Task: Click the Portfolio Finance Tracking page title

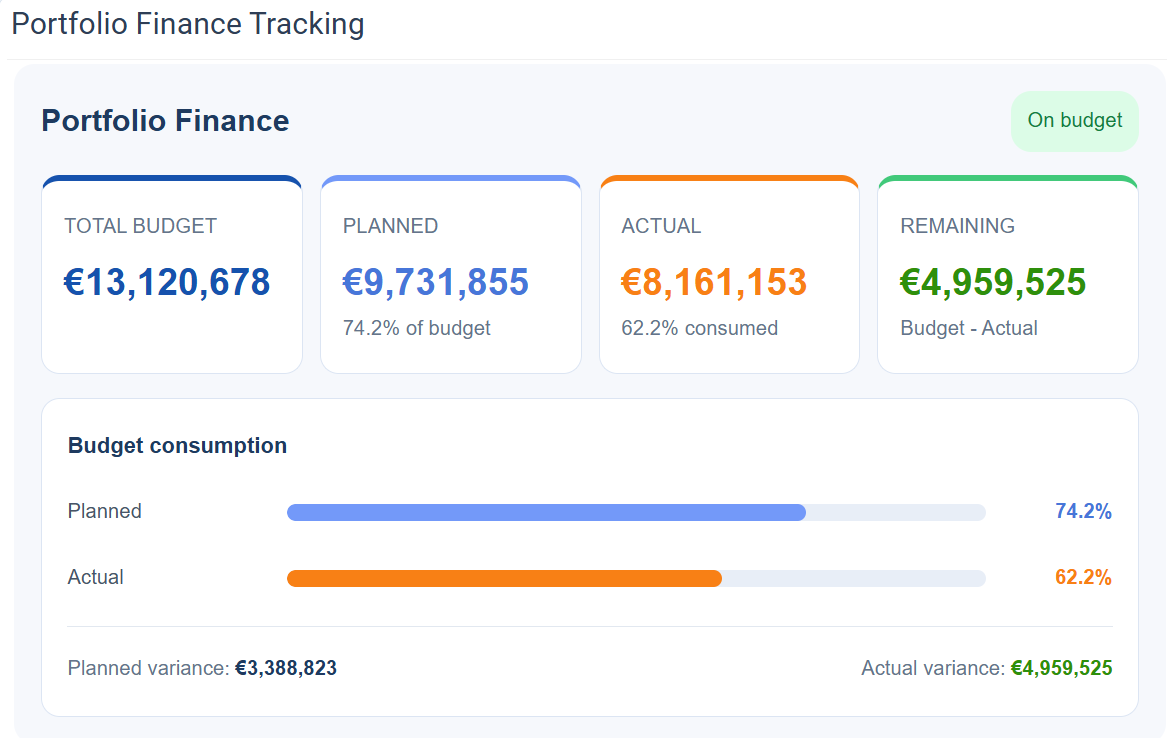Action: point(188,24)
